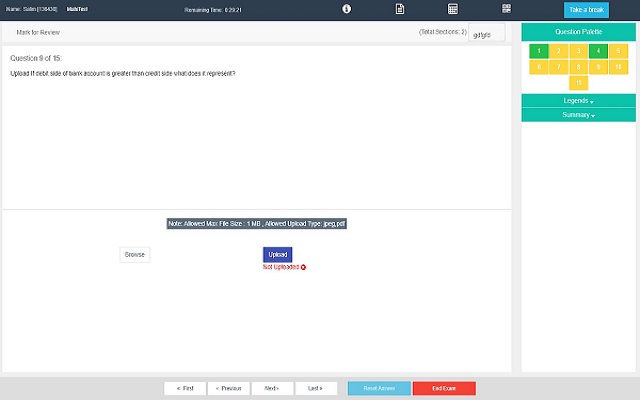Click the Remaining Time display
Image resolution: width=640 pixels, height=400 pixels.
[x=213, y=10]
